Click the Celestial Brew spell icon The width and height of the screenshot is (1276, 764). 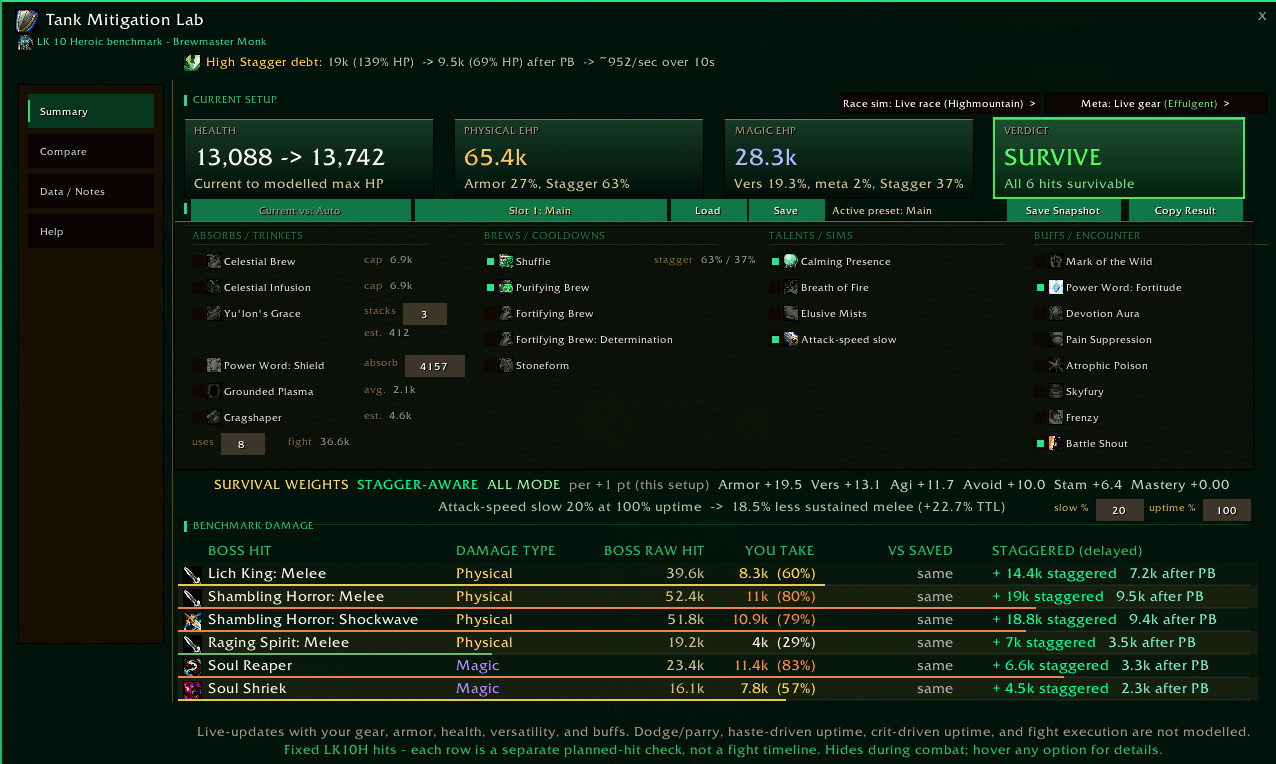tap(214, 261)
